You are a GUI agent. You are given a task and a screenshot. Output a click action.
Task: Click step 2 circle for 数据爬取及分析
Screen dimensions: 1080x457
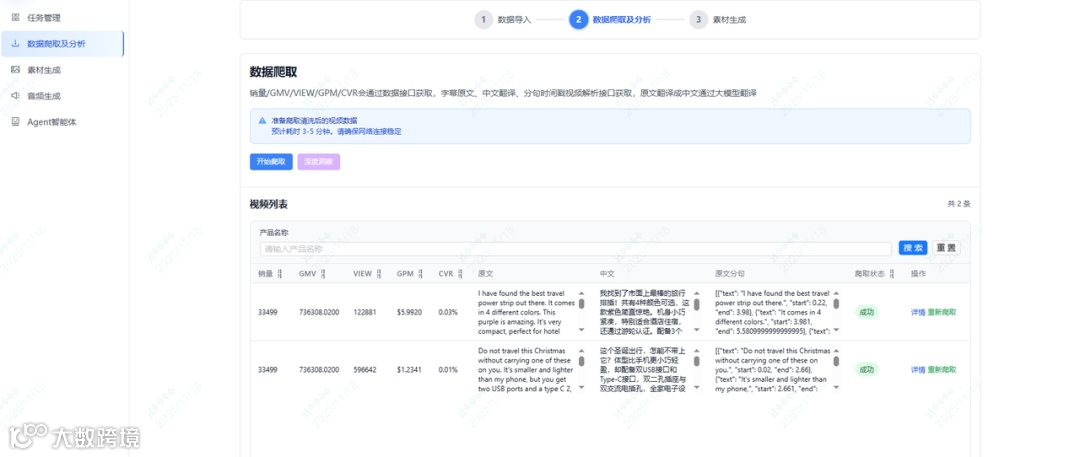(x=579, y=19)
